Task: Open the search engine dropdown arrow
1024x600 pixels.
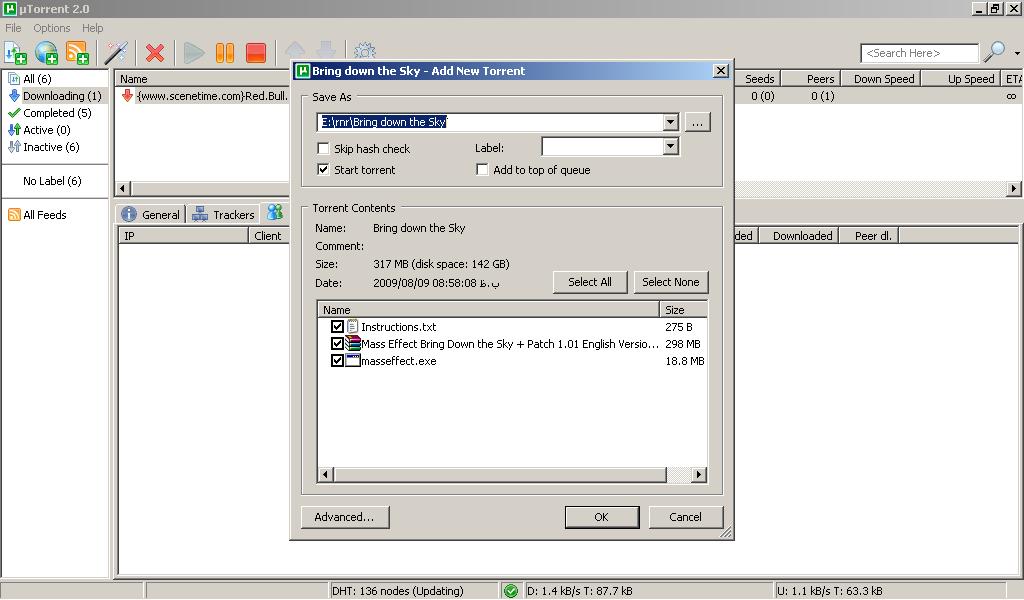Action: pos(1017,53)
